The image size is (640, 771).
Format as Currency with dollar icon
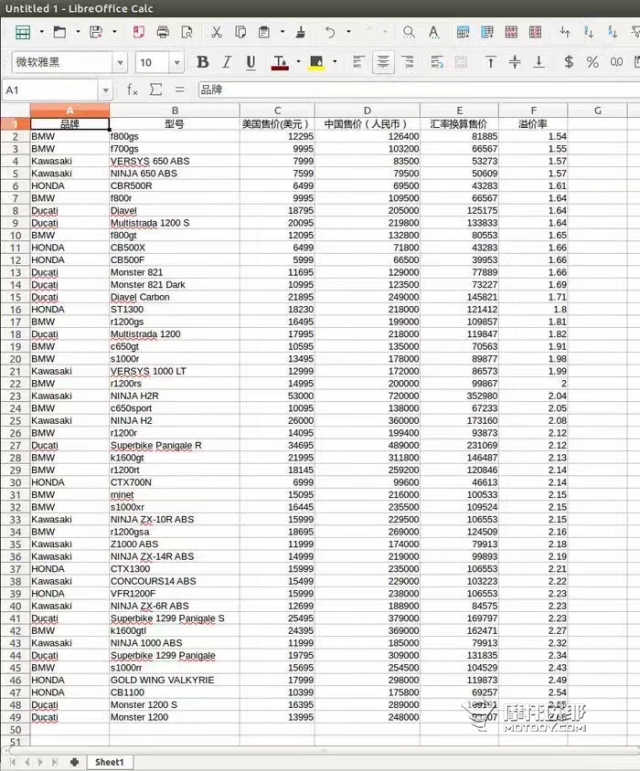click(569, 62)
